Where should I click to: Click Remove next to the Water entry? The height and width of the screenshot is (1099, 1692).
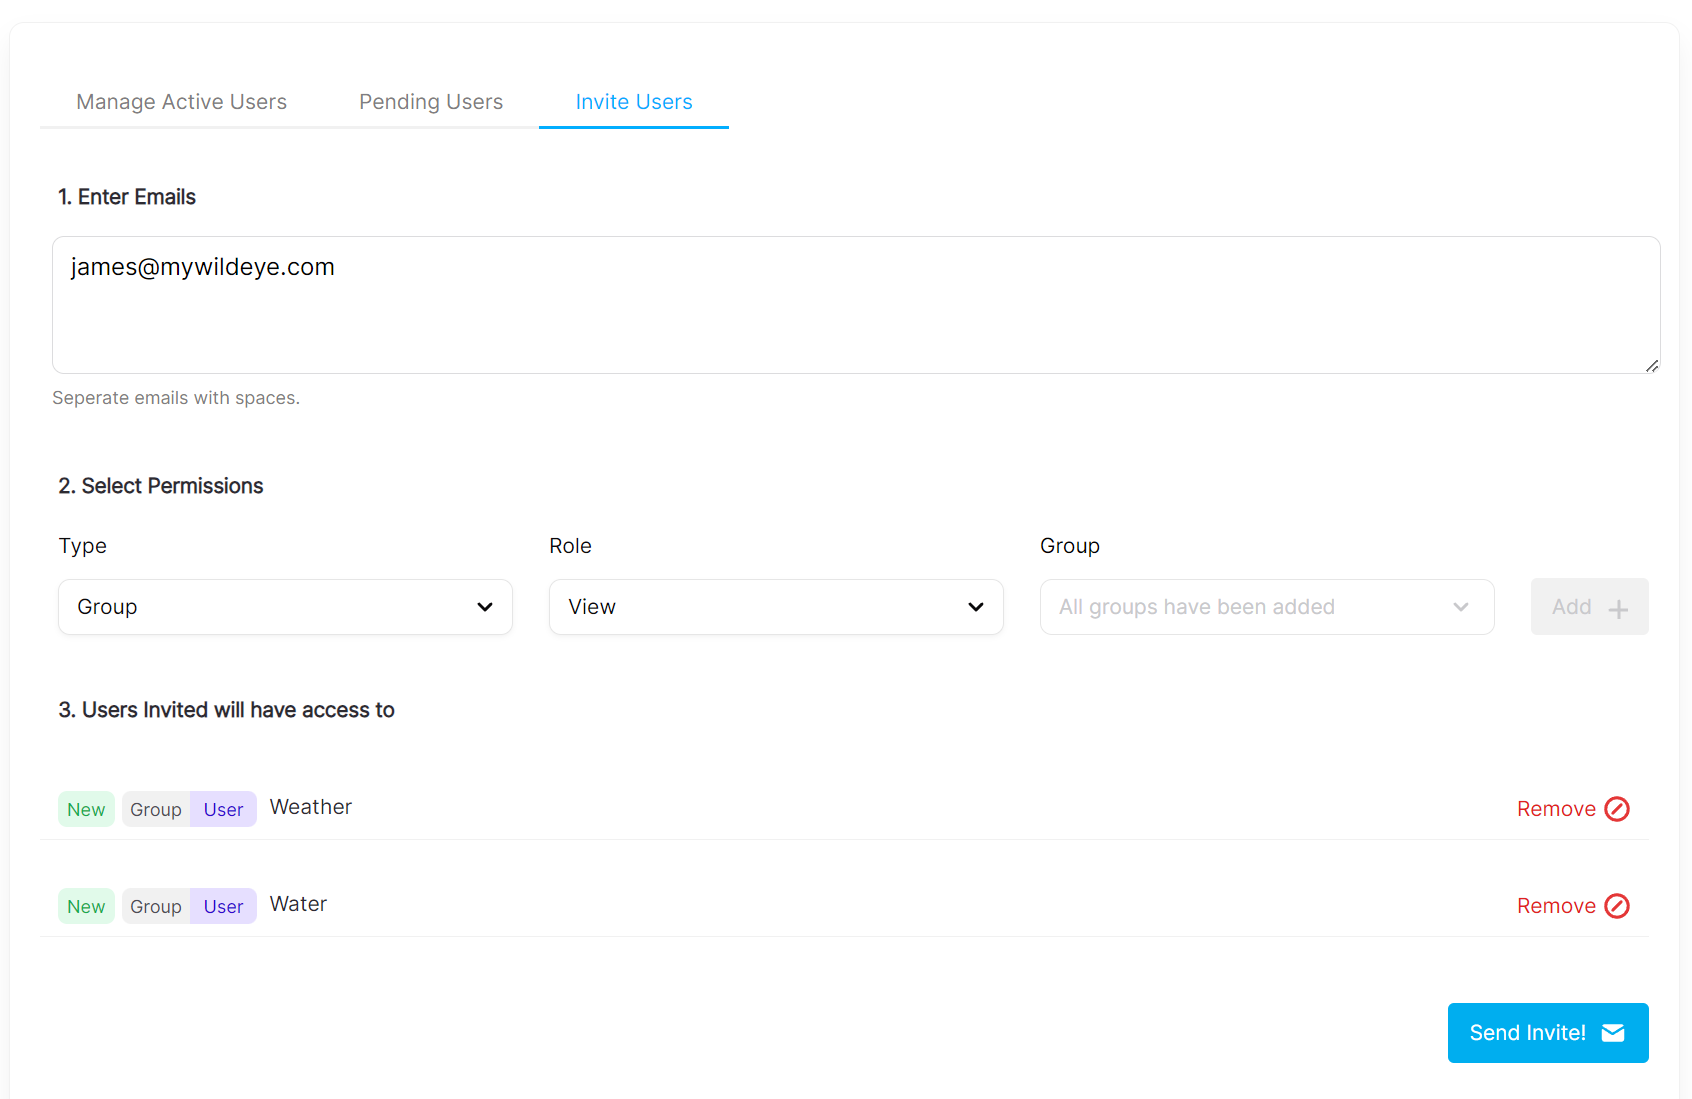pos(1557,906)
